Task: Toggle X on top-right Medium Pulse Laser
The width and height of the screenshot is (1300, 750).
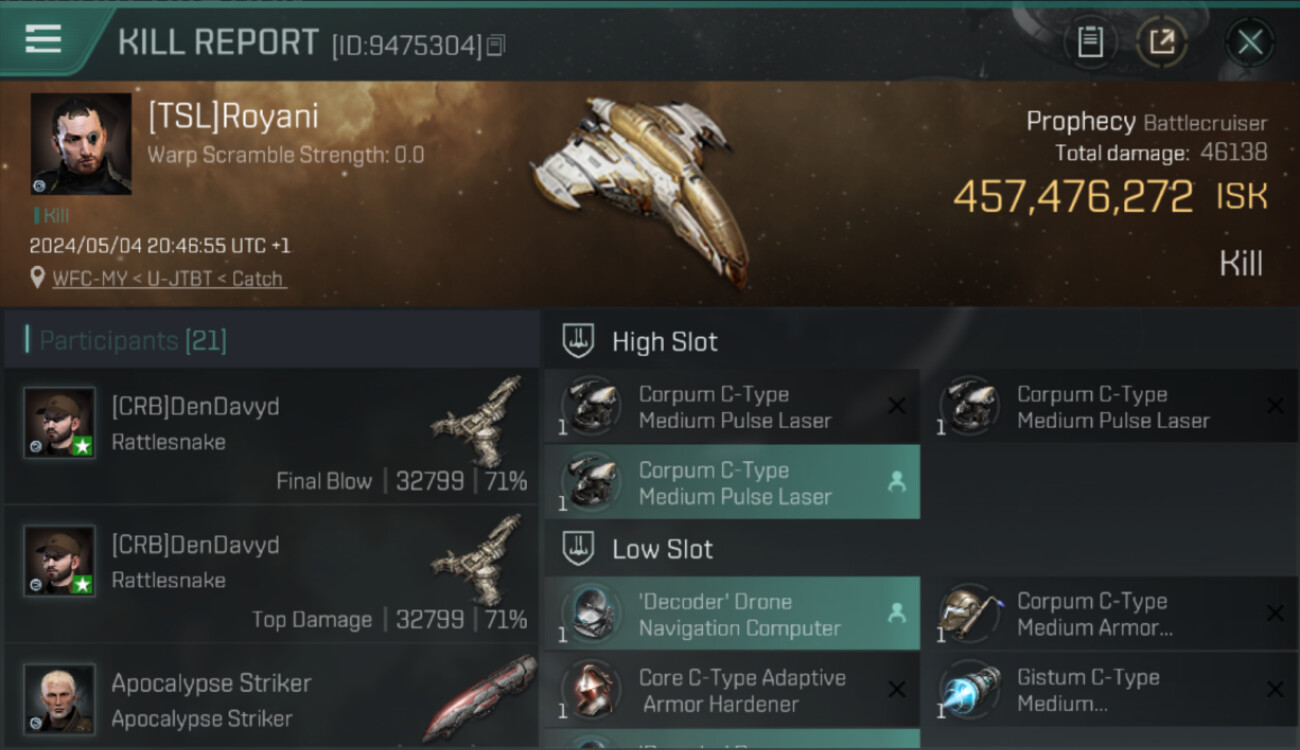Action: tap(1275, 406)
